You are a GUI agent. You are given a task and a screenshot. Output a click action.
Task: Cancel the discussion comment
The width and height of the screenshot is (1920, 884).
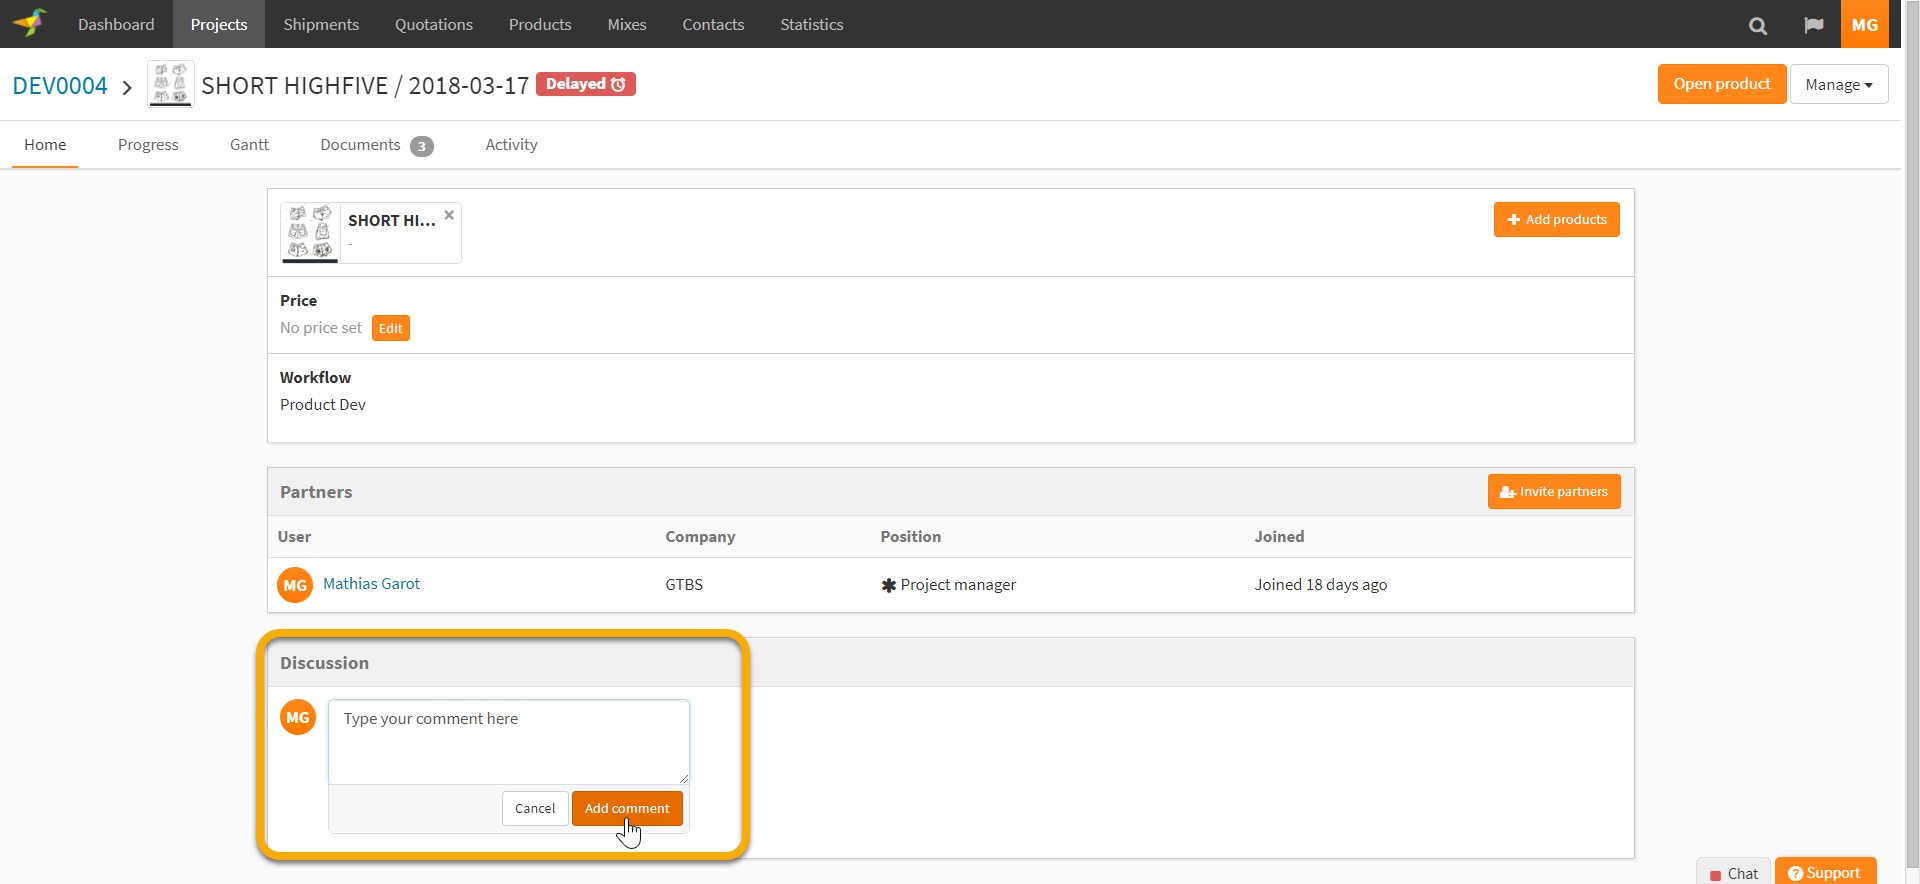click(x=534, y=808)
